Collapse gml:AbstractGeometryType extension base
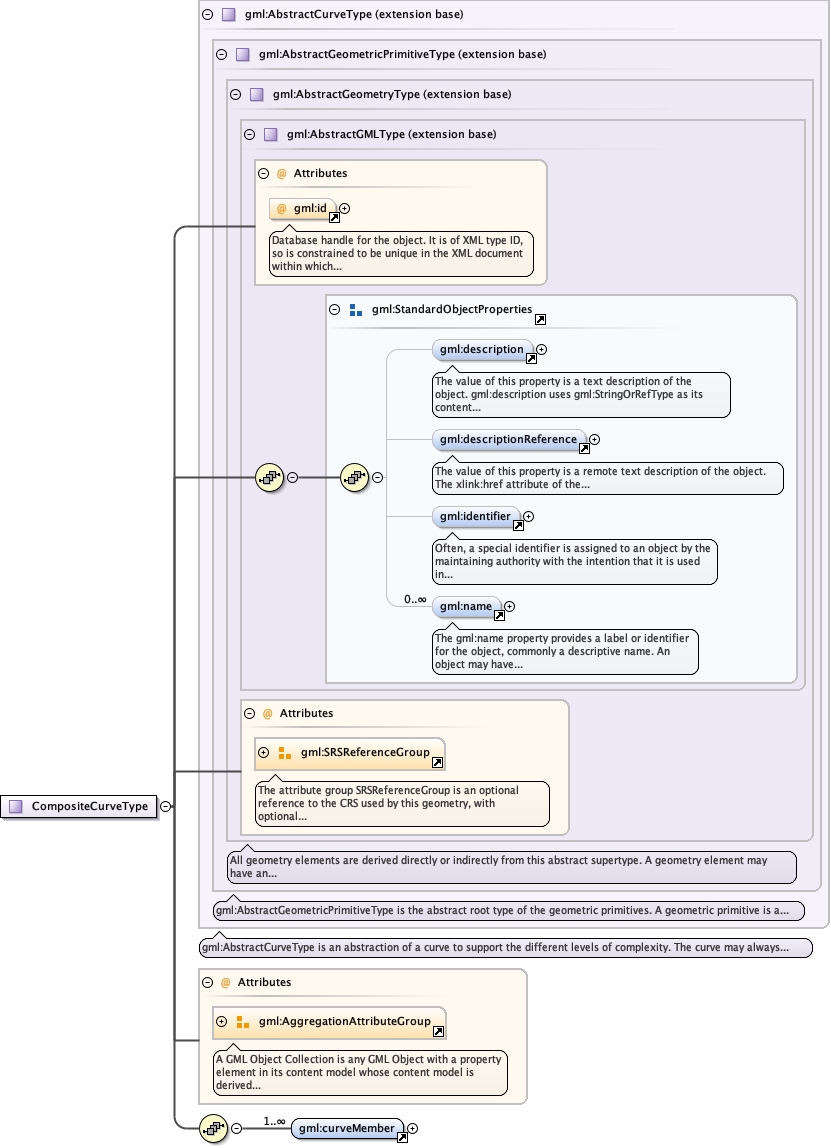 click(x=236, y=94)
